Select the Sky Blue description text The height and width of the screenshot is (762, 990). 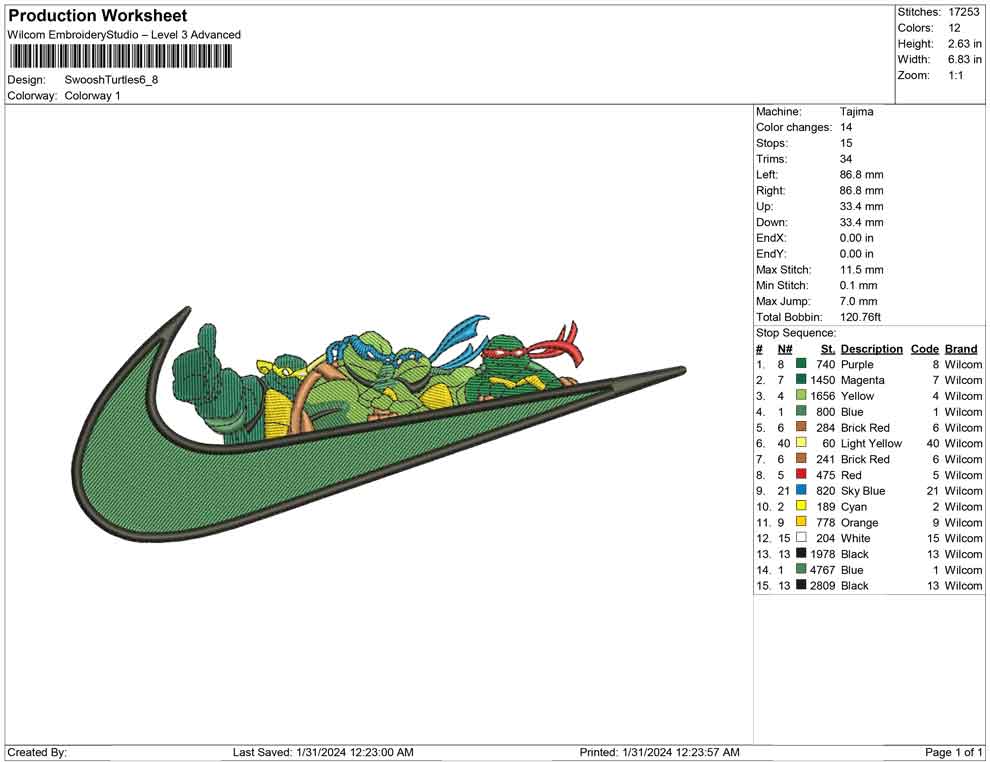(x=863, y=491)
